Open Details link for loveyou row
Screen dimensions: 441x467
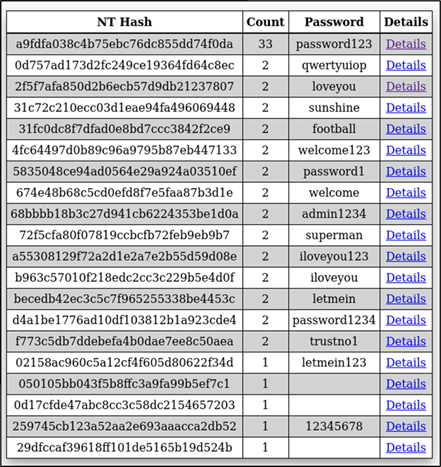point(406,87)
